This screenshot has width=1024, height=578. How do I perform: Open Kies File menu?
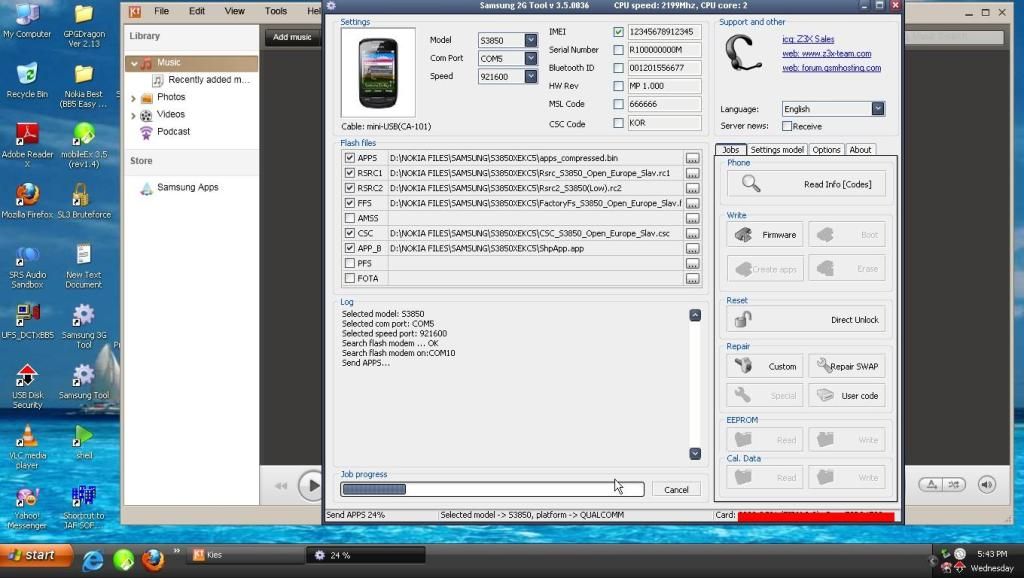click(x=161, y=11)
